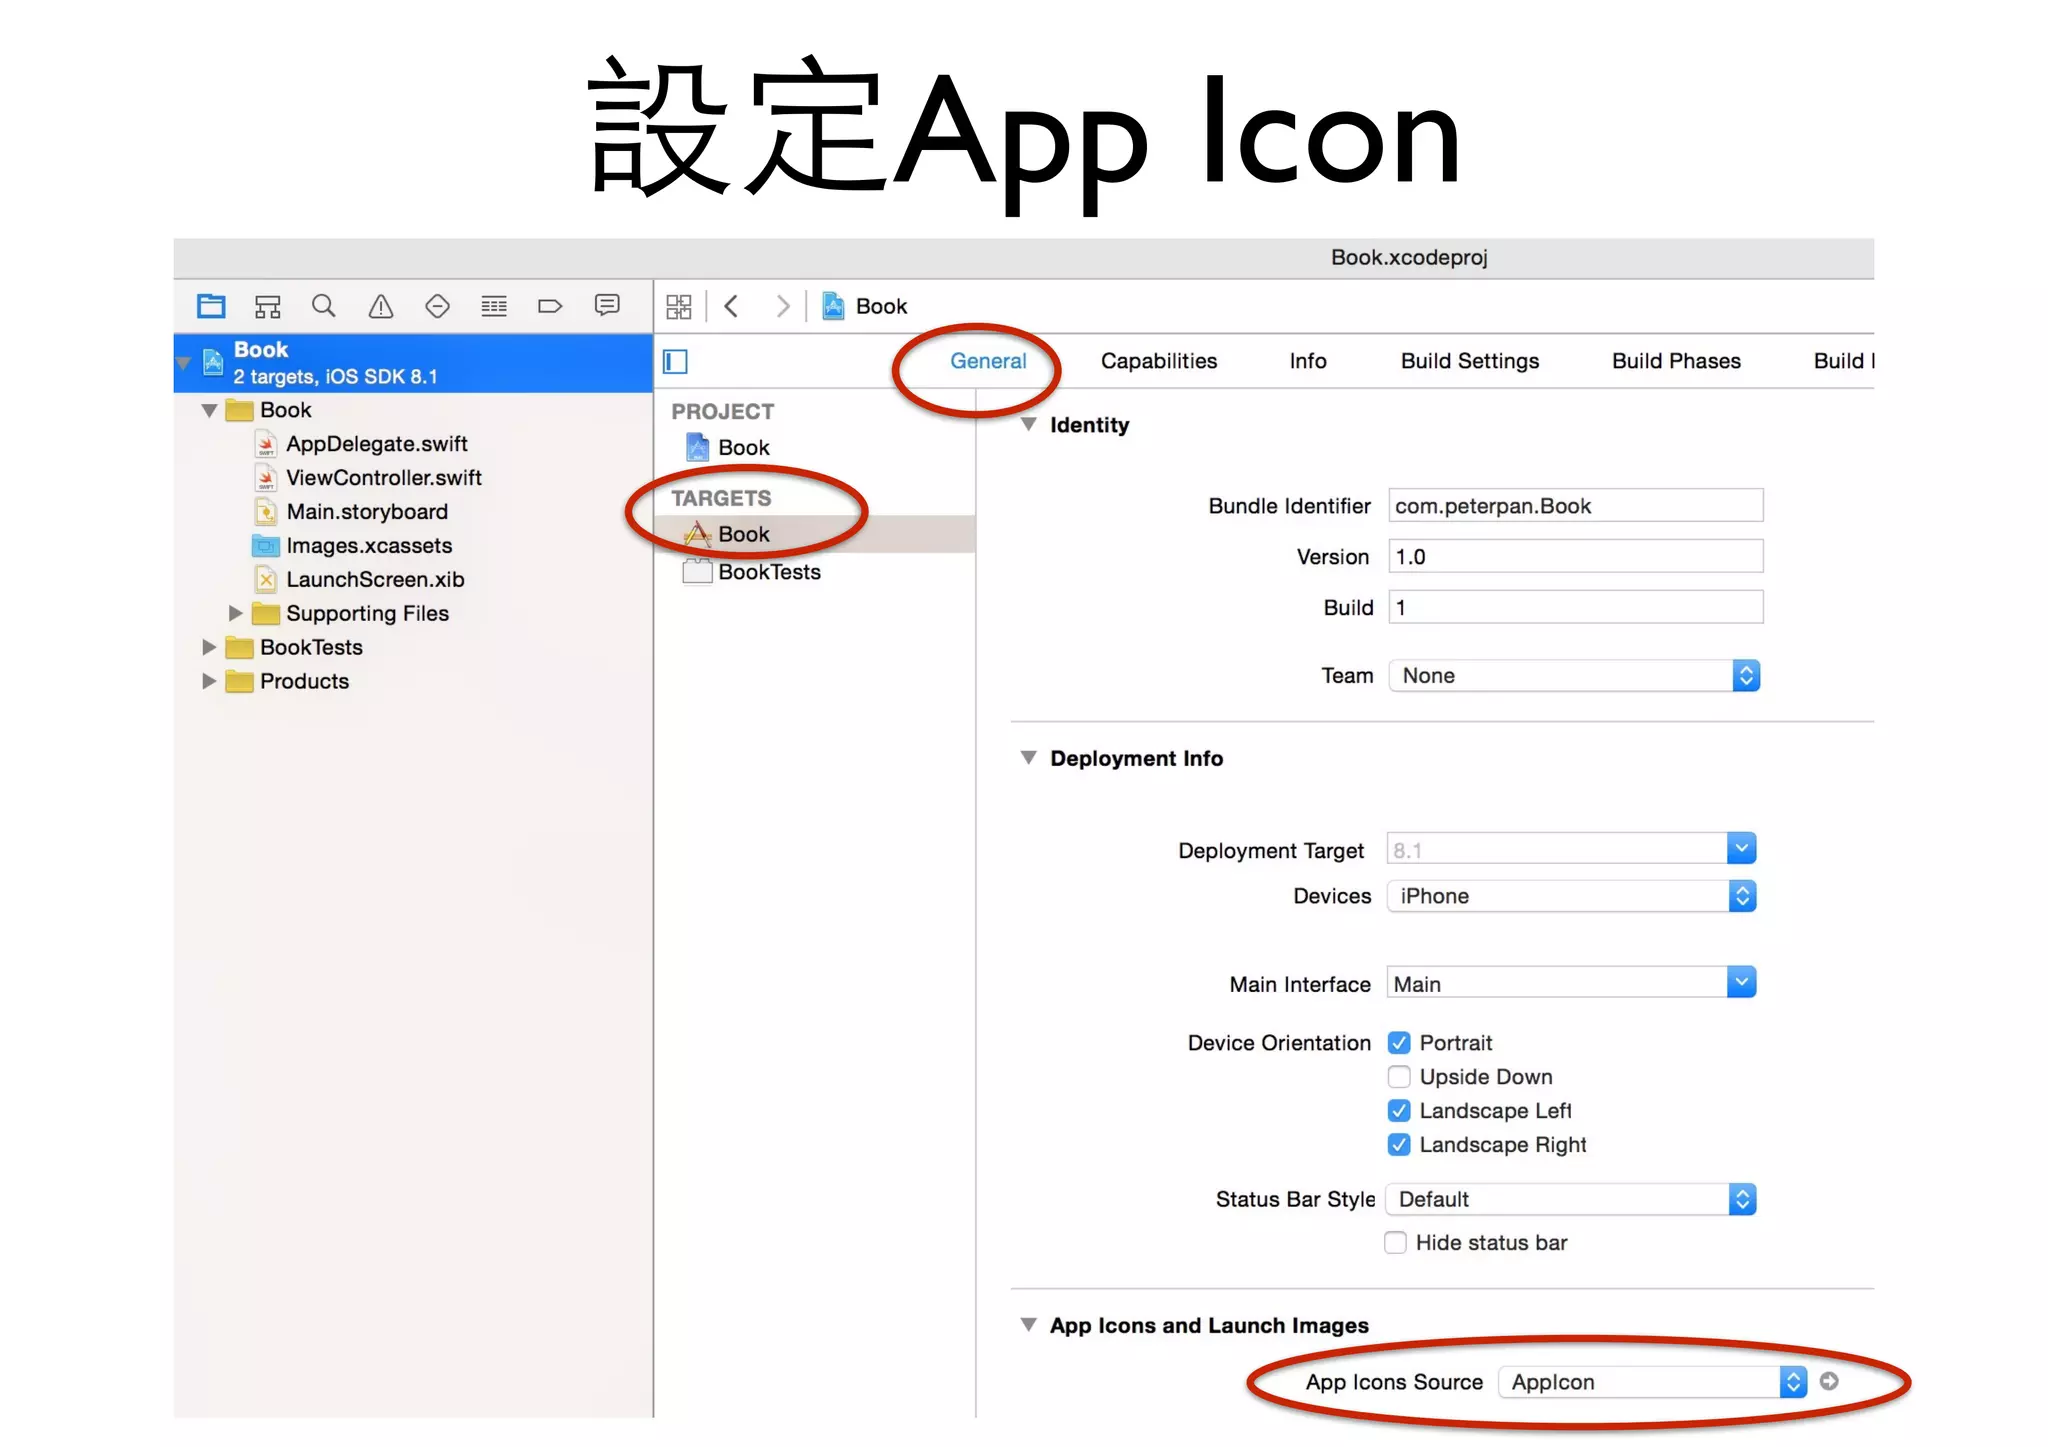This screenshot has height=1447, width=2048.
Task: Switch to the General tab
Action: [988, 361]
